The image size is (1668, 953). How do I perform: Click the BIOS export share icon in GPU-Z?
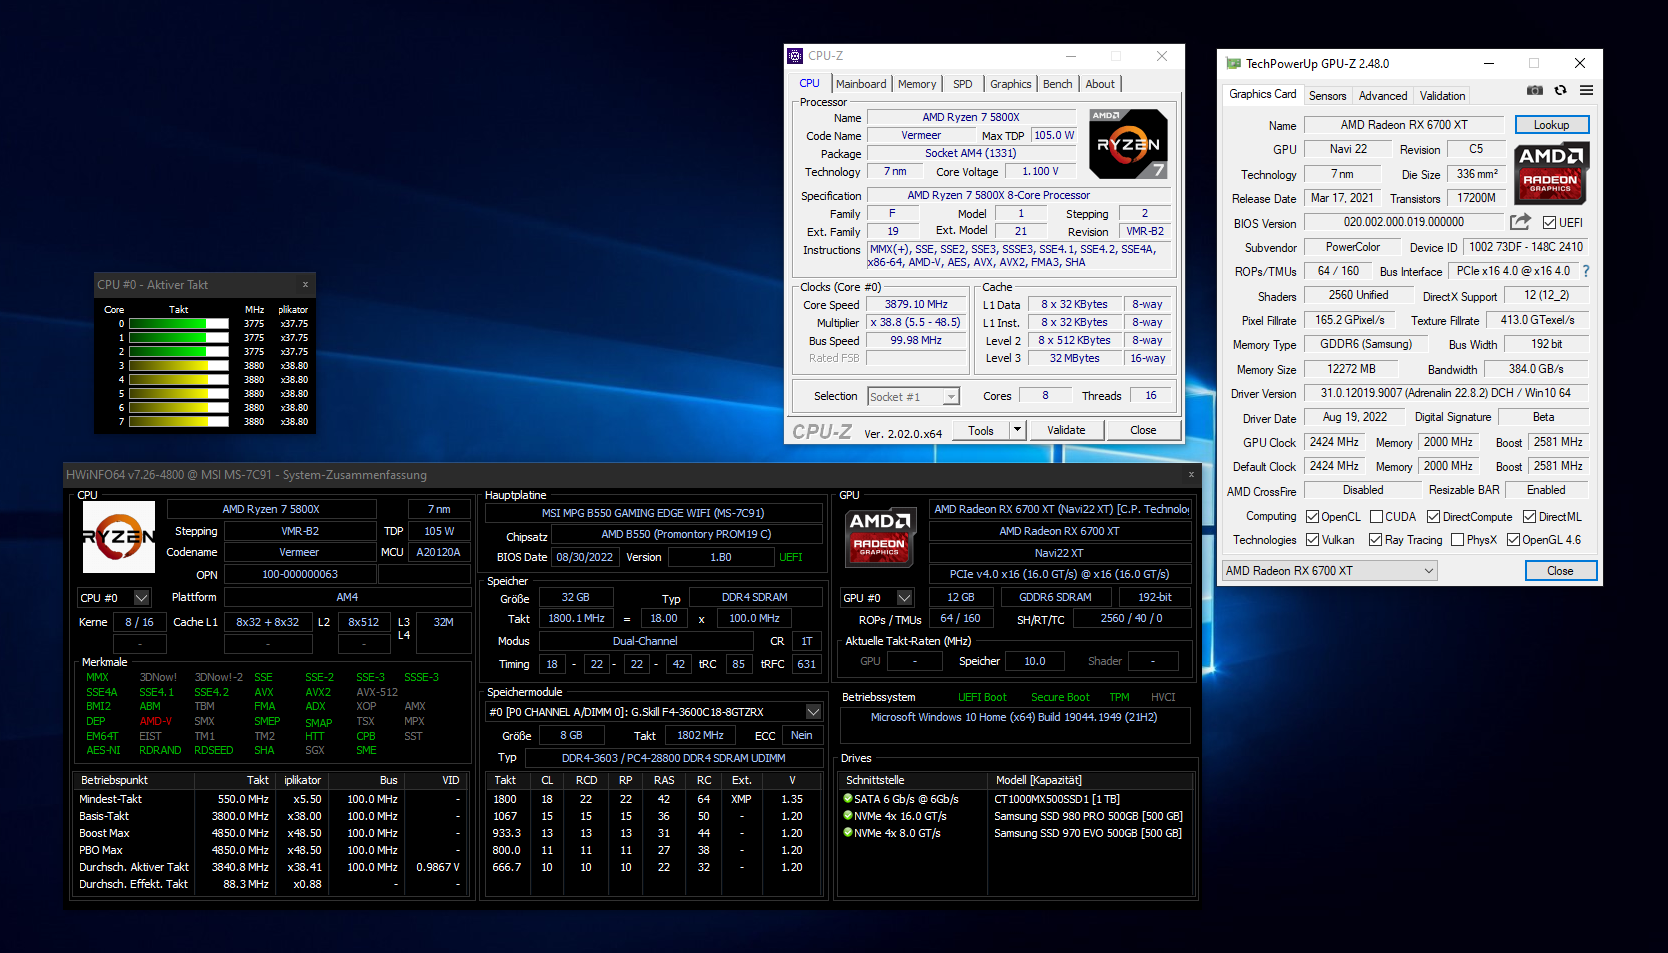(x=1520, y=221)
